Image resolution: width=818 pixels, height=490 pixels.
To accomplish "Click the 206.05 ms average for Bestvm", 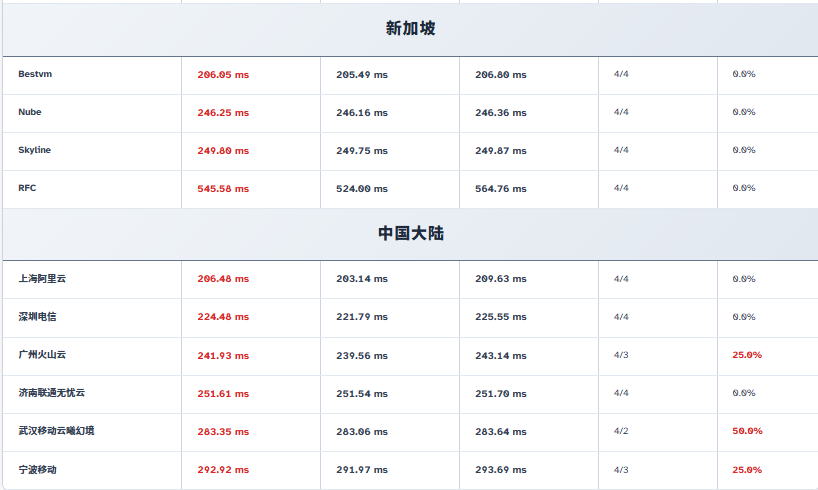I will pos(223,74).
